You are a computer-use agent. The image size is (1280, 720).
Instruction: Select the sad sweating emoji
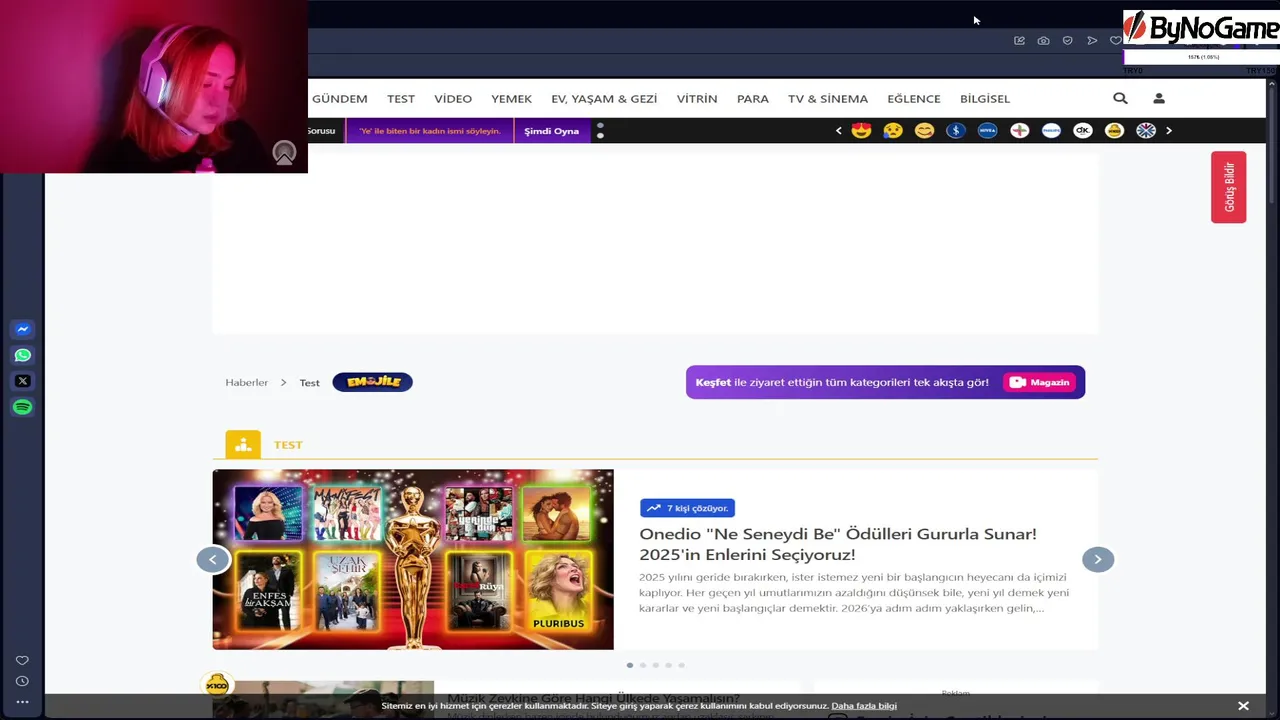point(893,131)
